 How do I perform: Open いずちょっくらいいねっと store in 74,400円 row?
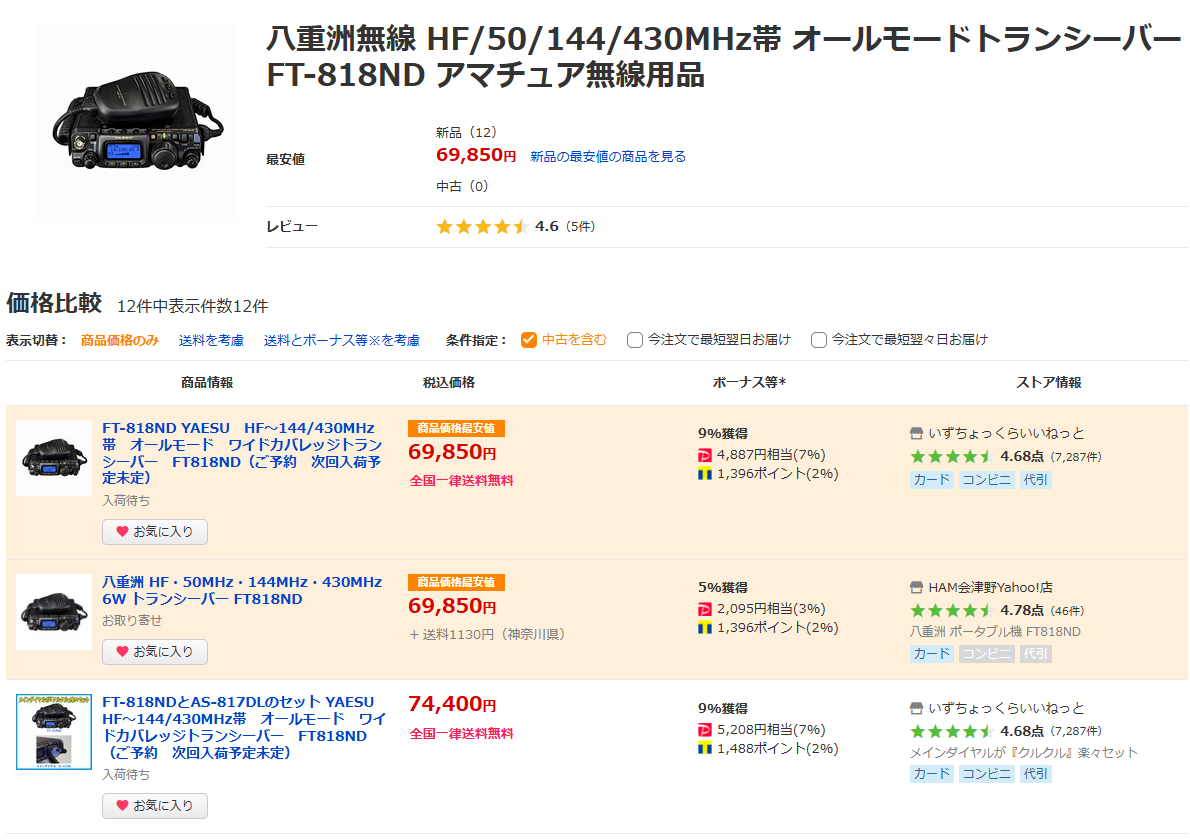click(x=1006, y=708)
